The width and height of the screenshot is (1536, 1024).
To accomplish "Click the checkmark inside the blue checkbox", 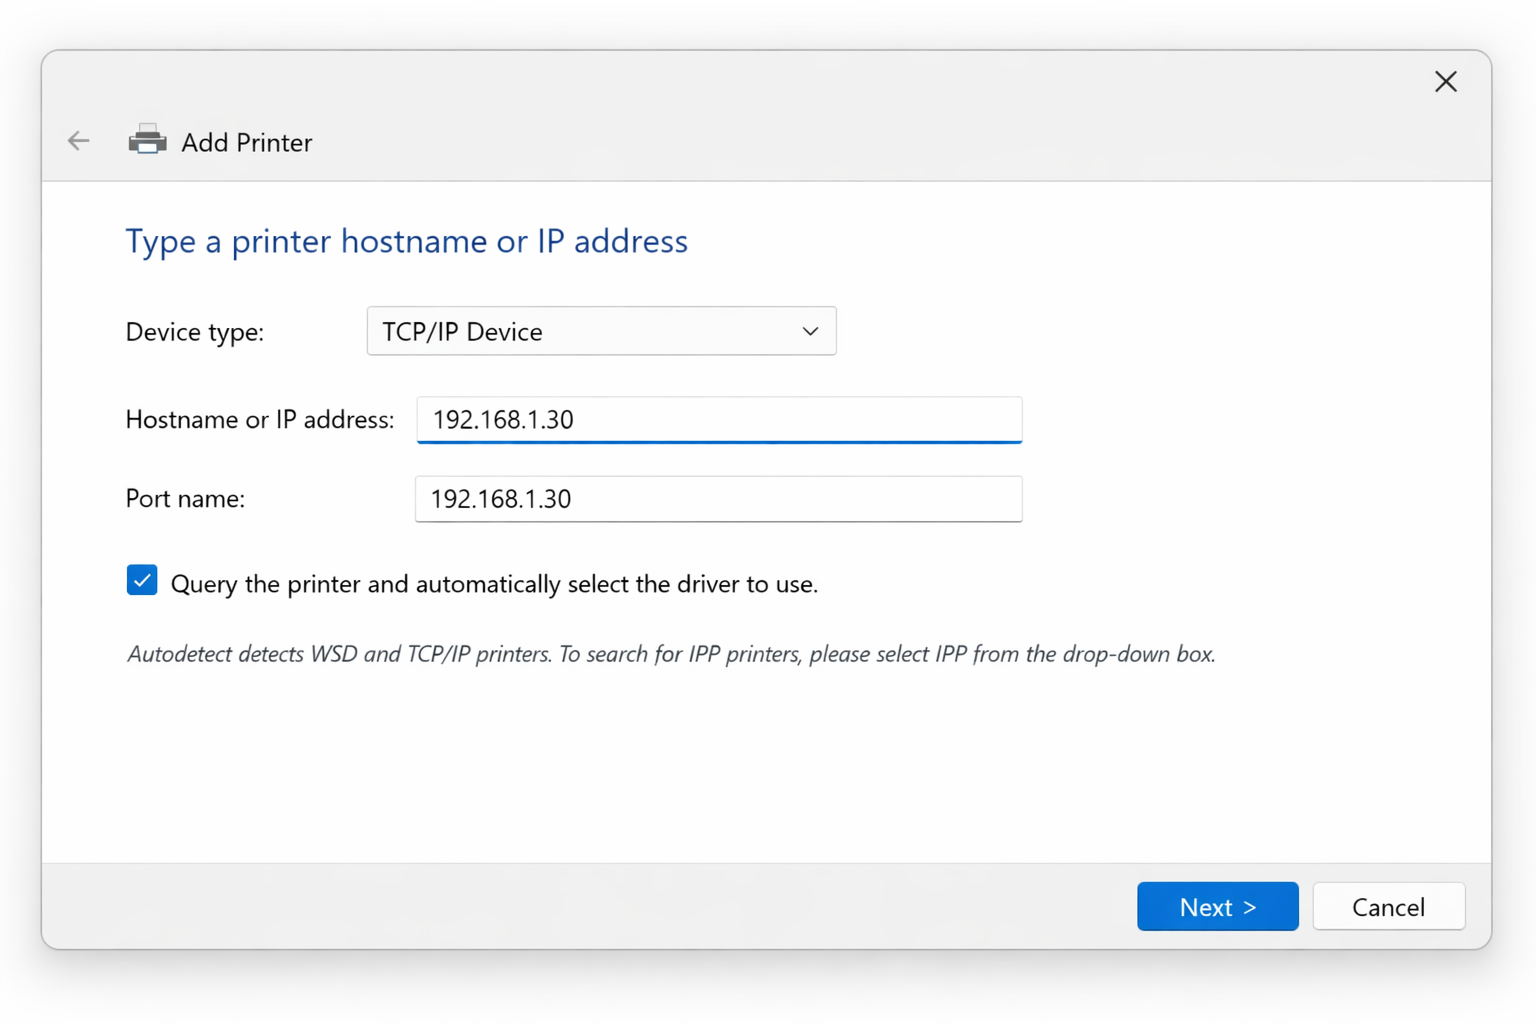I will click(142, 580).
